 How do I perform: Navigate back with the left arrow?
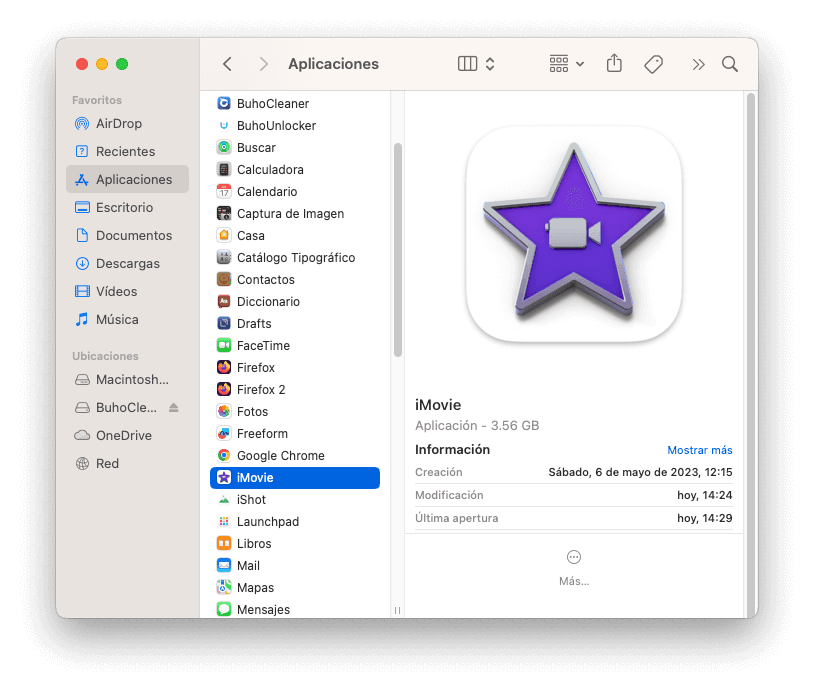click(227, 63)
